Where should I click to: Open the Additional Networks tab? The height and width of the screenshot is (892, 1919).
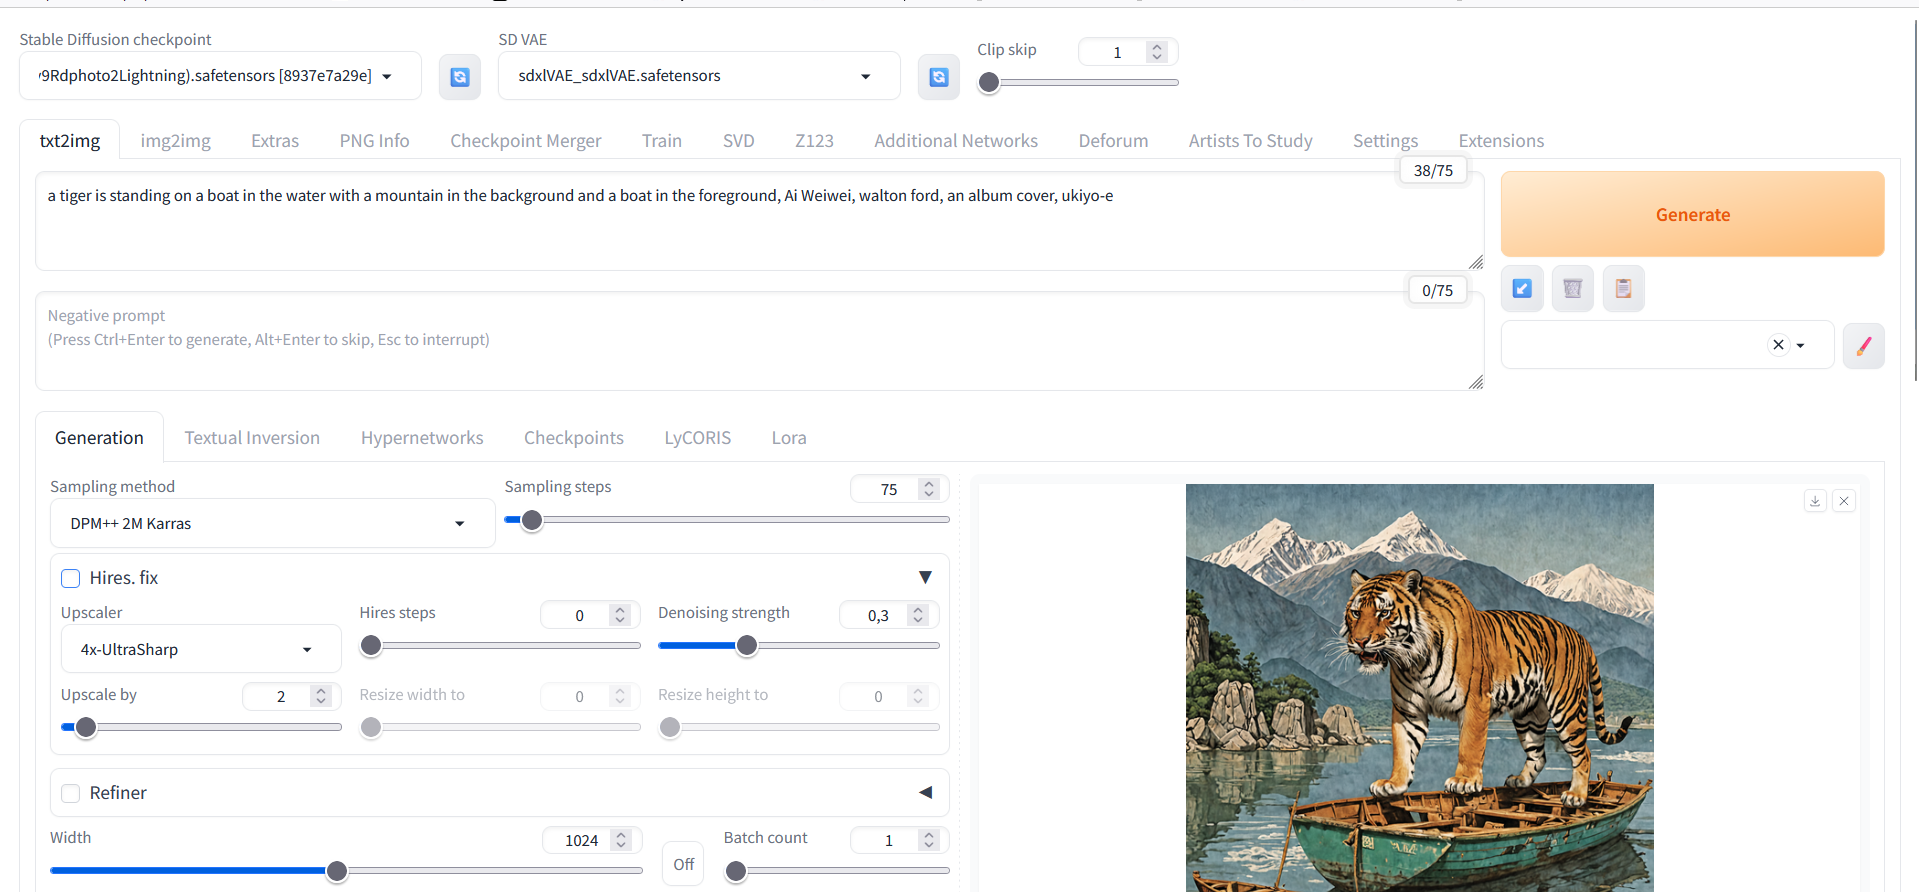tap(956, 141)
